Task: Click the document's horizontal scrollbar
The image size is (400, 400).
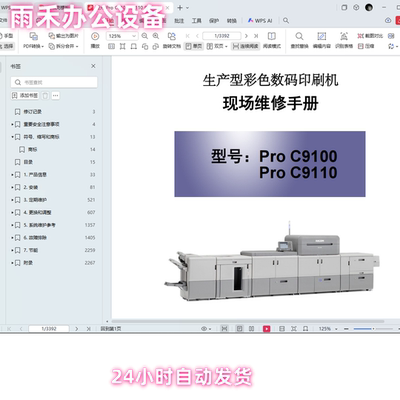Action: coord(247,321)
